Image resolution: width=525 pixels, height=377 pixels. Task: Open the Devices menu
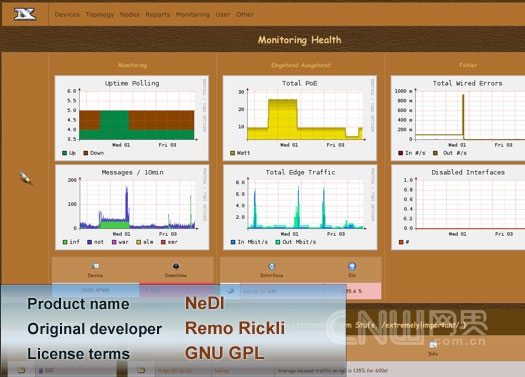click(x=67, y=14)
